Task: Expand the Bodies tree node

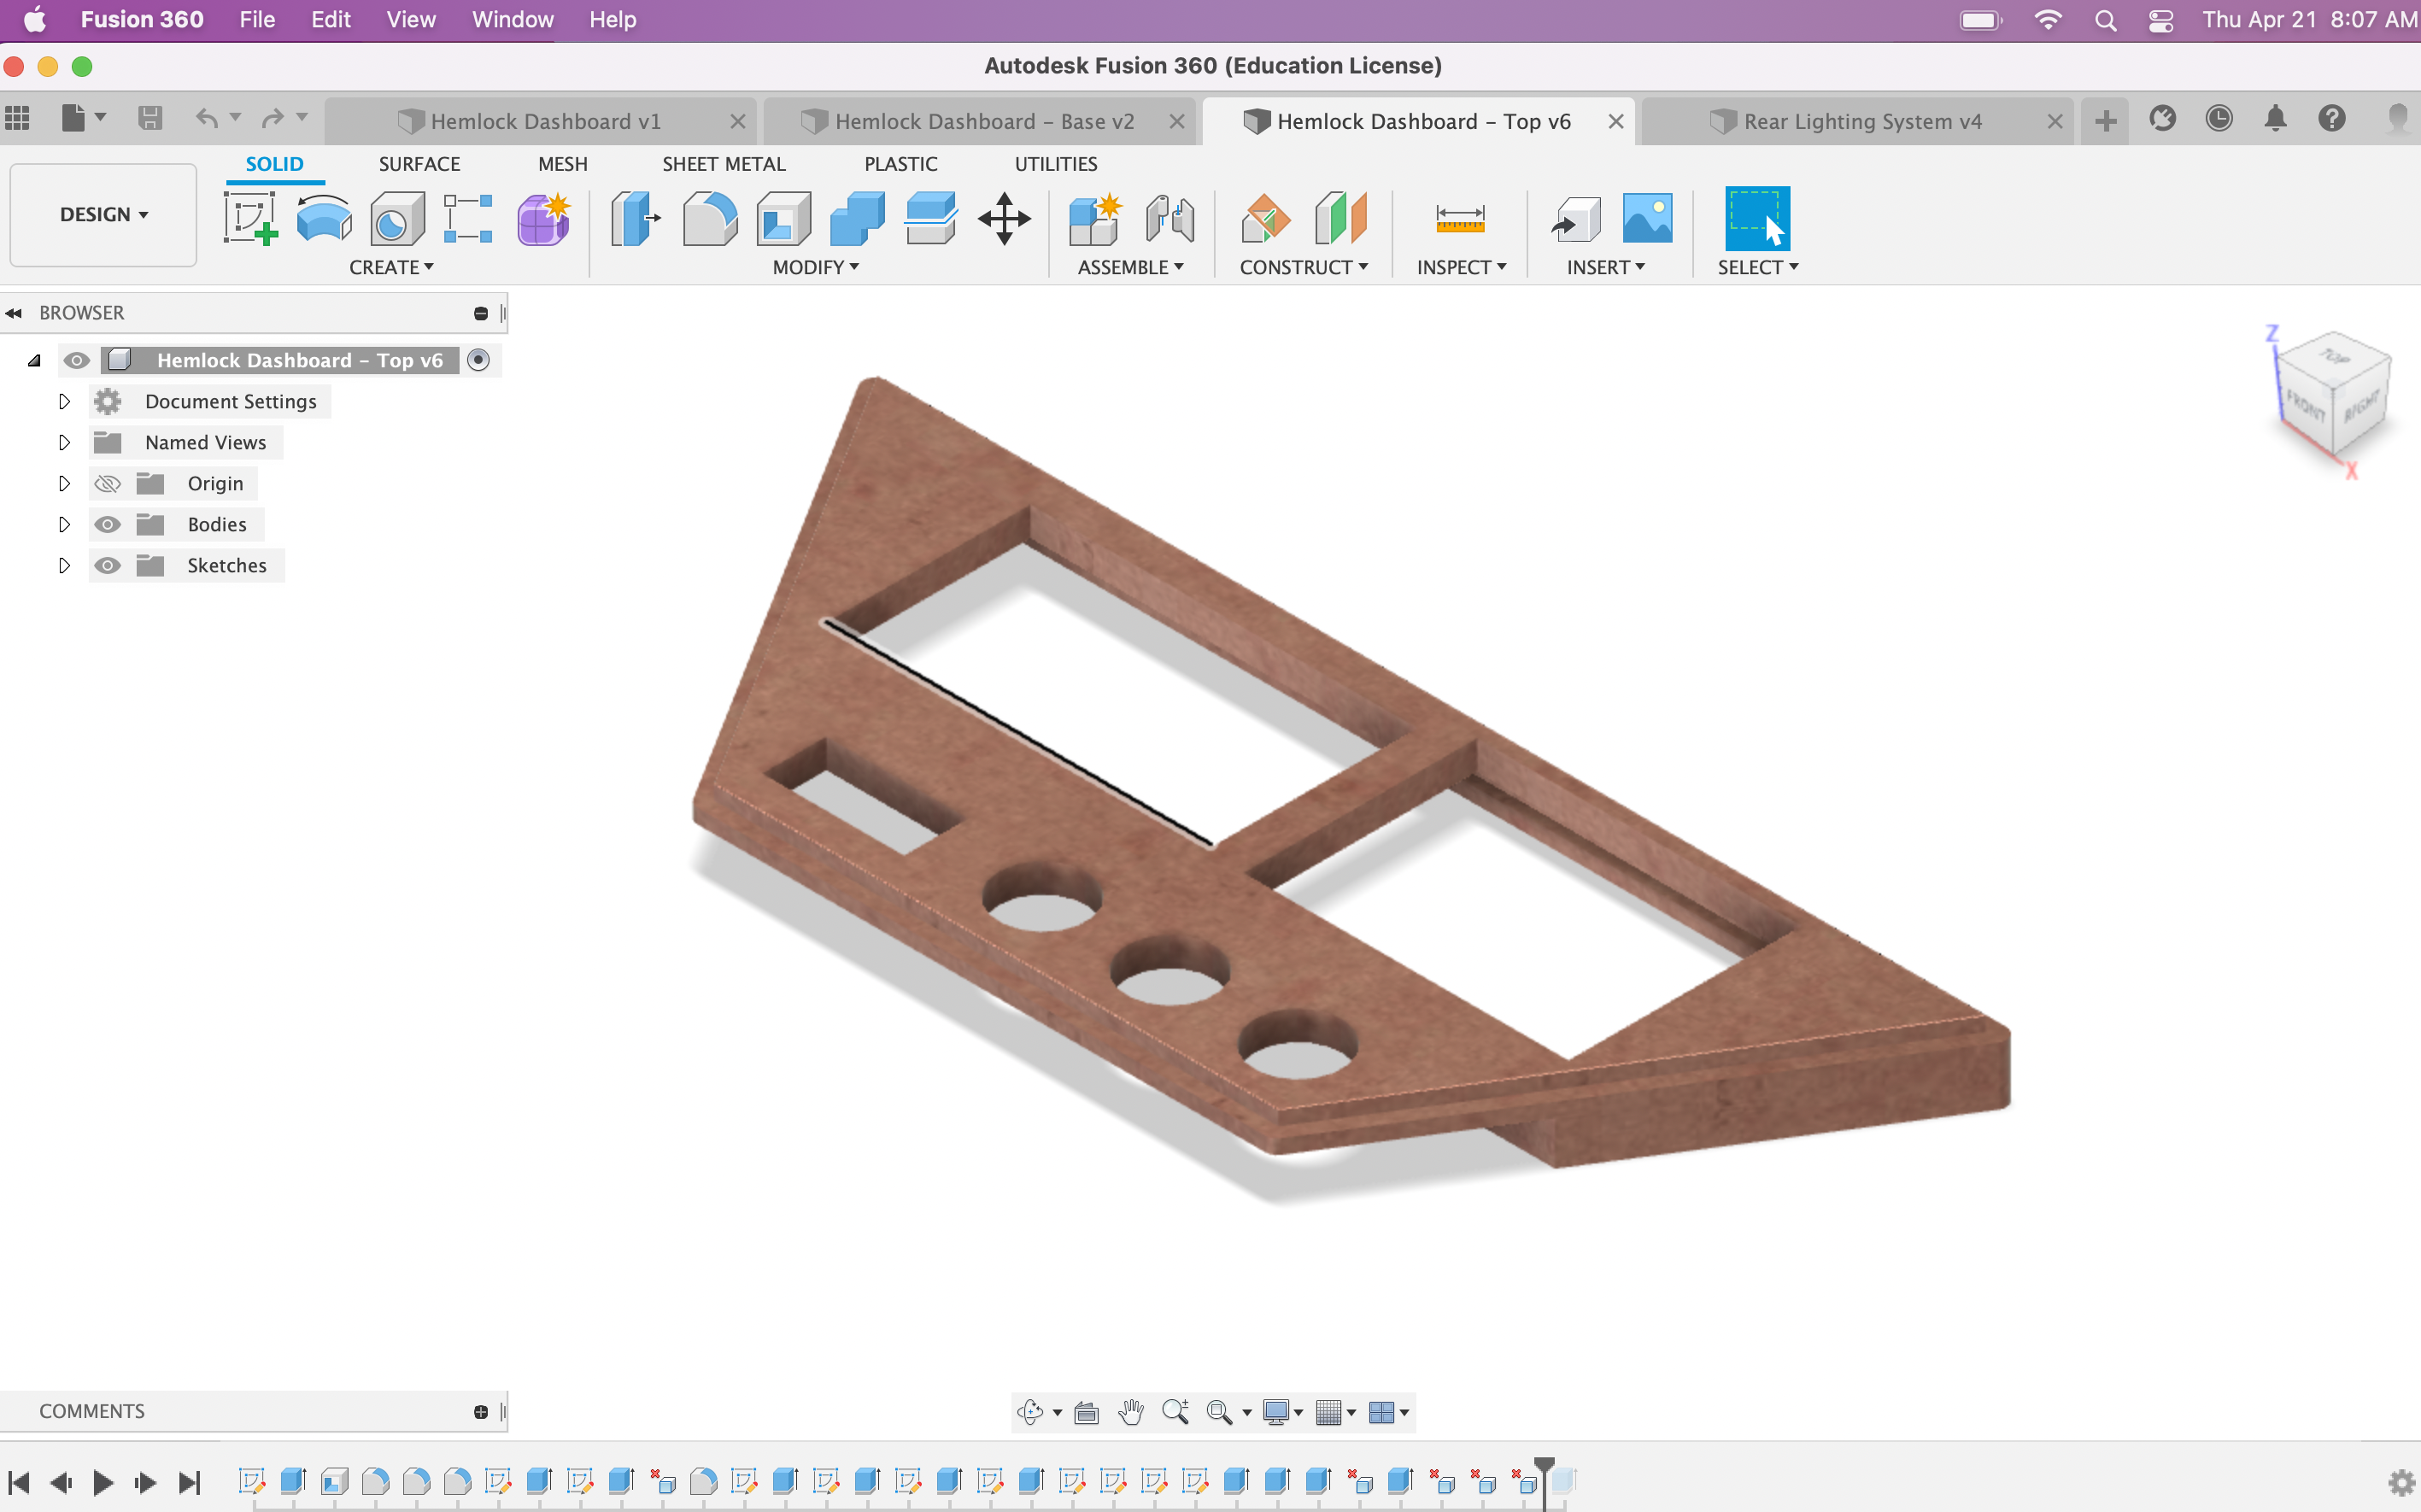Action: [64, 524]
